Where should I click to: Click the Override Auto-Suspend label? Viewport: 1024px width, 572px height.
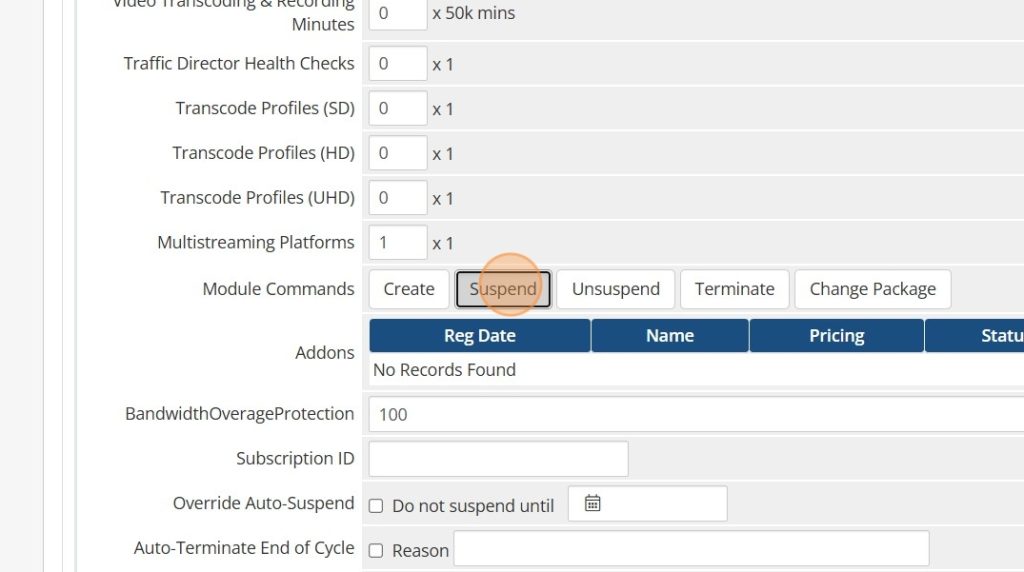[263, 503]
